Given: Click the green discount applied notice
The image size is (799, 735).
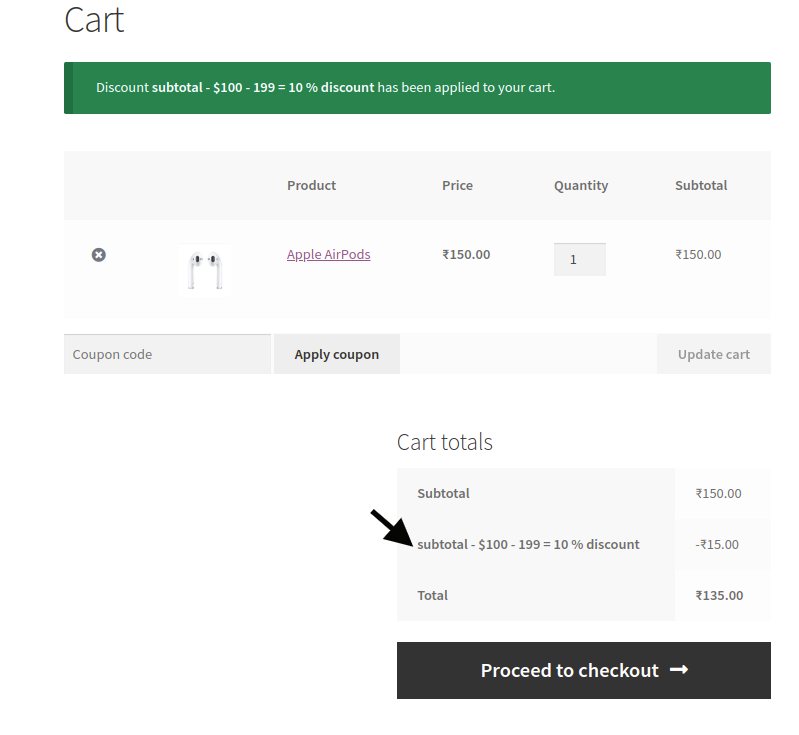Looking at the screenshot, I should click(417, 88).
